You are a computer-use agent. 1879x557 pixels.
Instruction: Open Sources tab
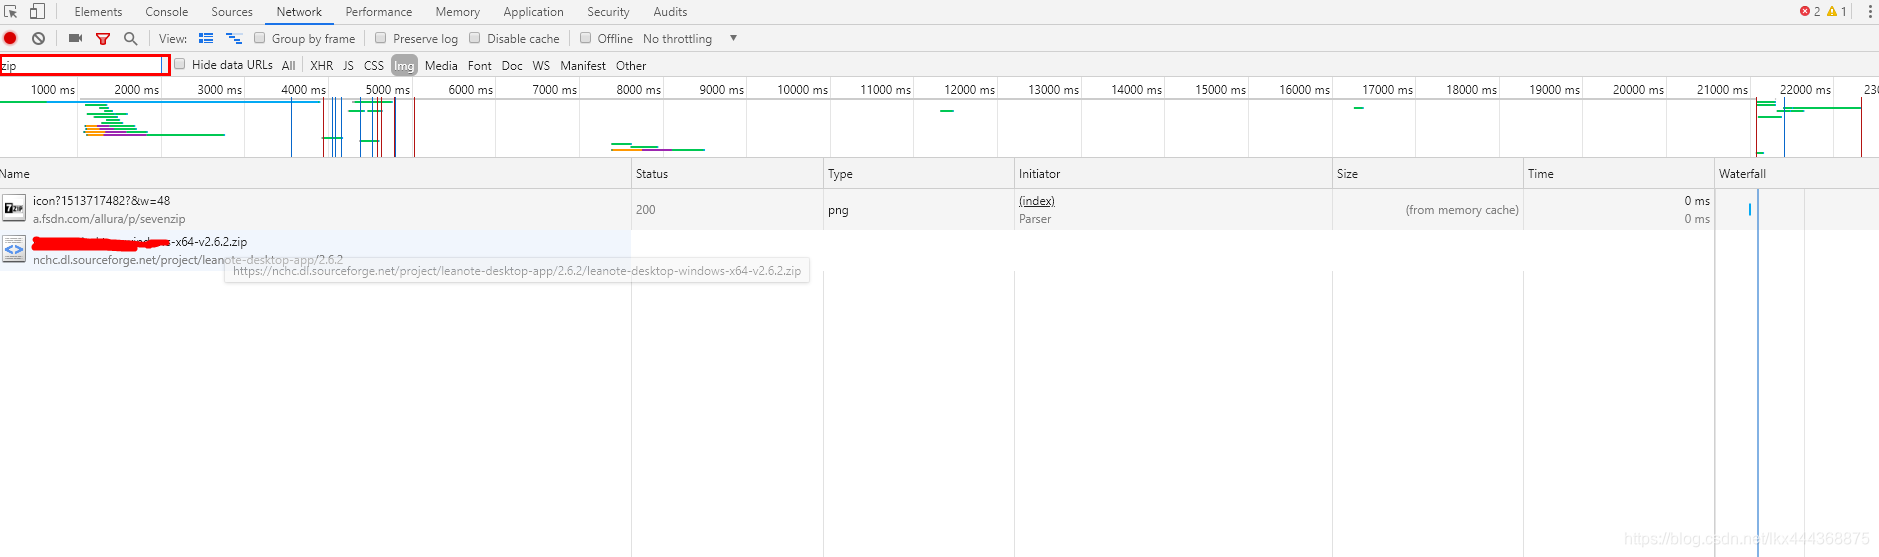(232, 12)
